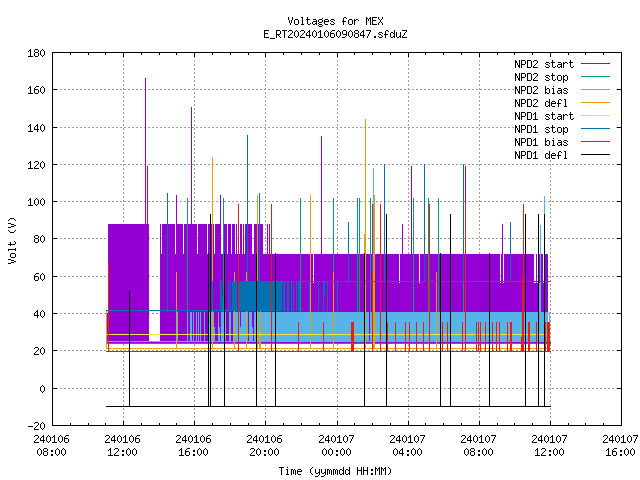640x480 pixels.
Task: Select the 'NPD1 defl' legend label
Action: click(541, 156)
